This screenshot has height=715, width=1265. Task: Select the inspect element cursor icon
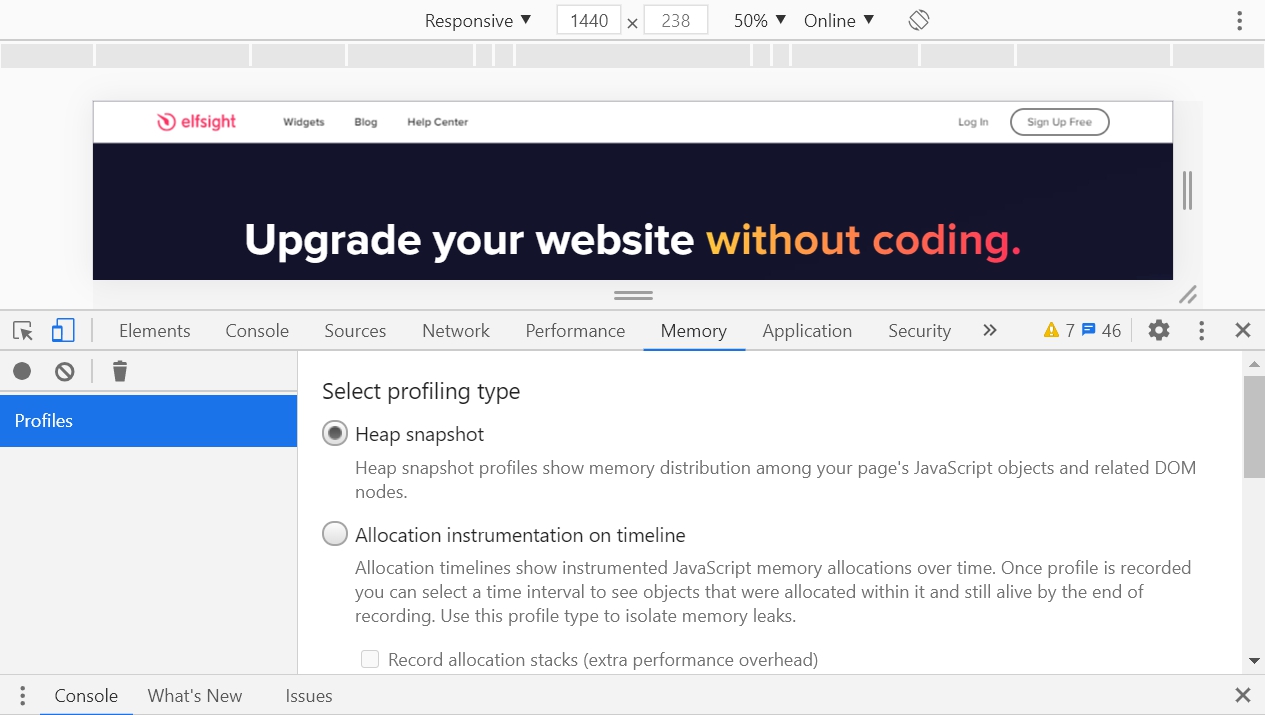click(23, 330)
